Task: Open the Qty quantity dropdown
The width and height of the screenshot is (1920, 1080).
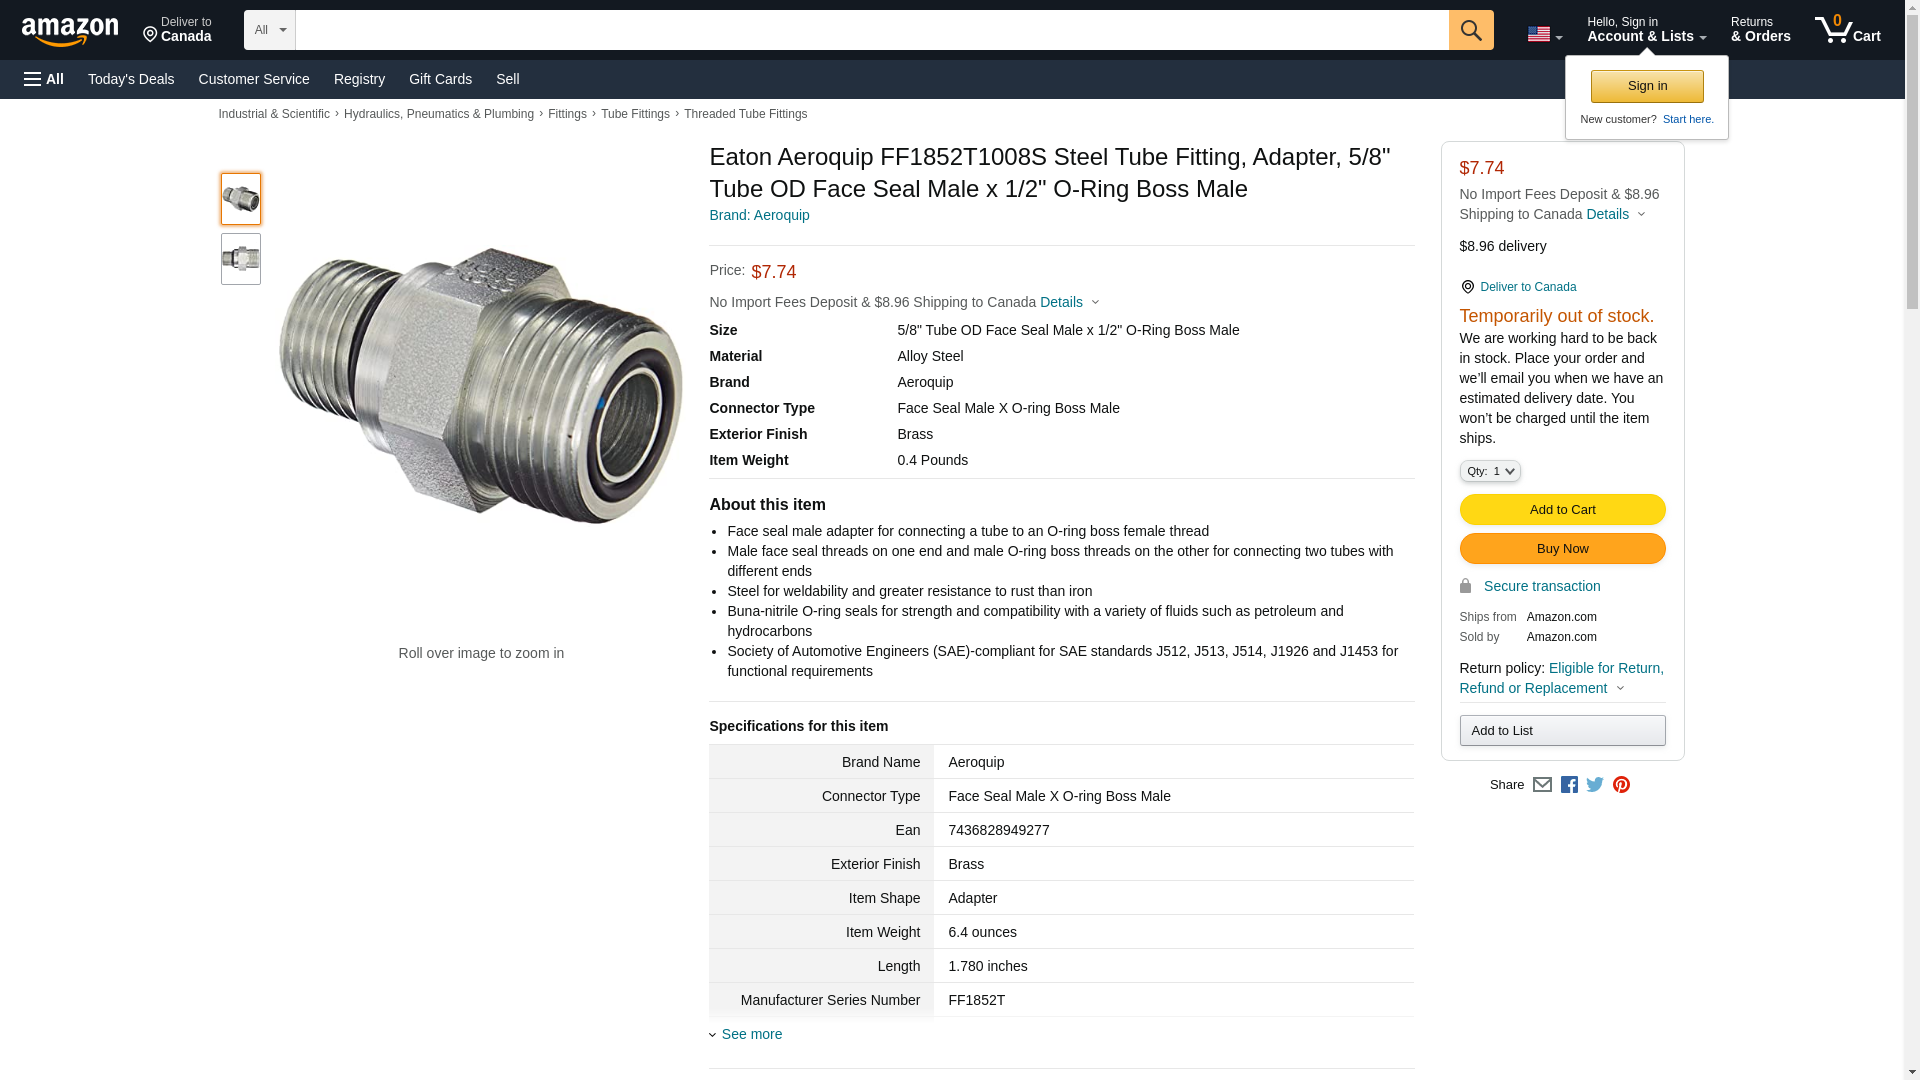Action: pos(1489,471)
